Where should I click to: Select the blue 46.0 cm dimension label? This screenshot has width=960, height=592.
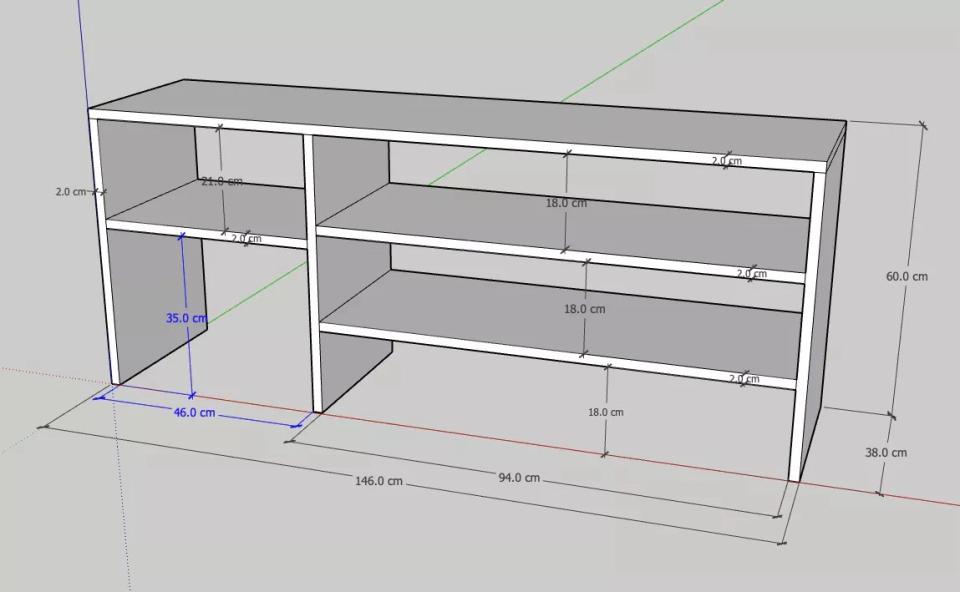tap(194, 412)
